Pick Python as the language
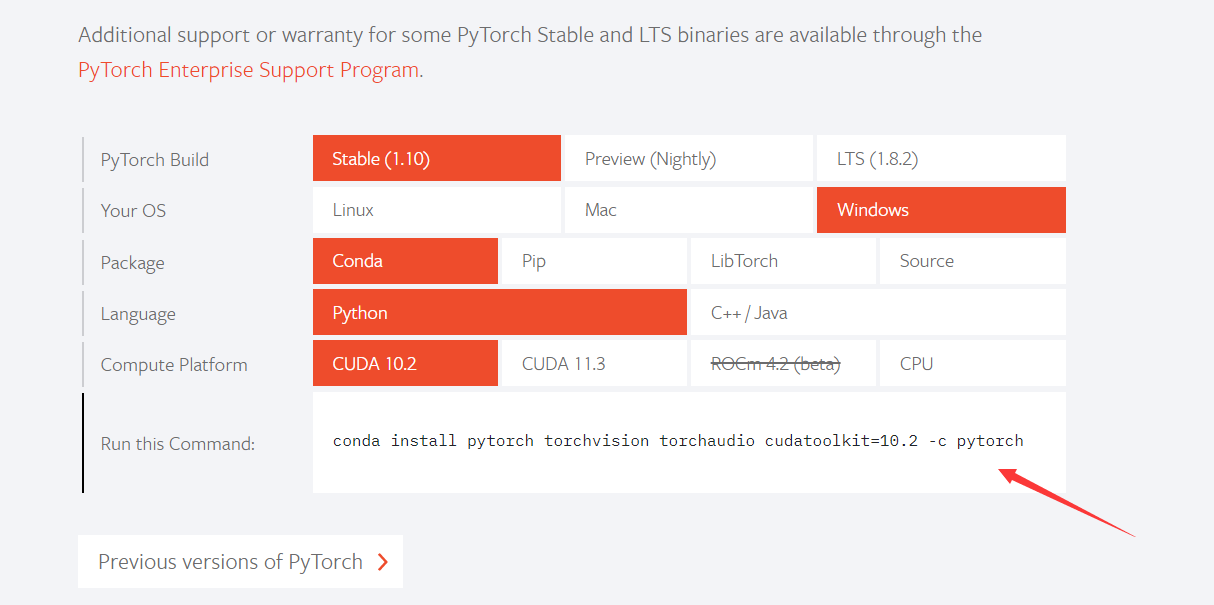The width and height of the screenshot is (1214, 605). [500, 312]
